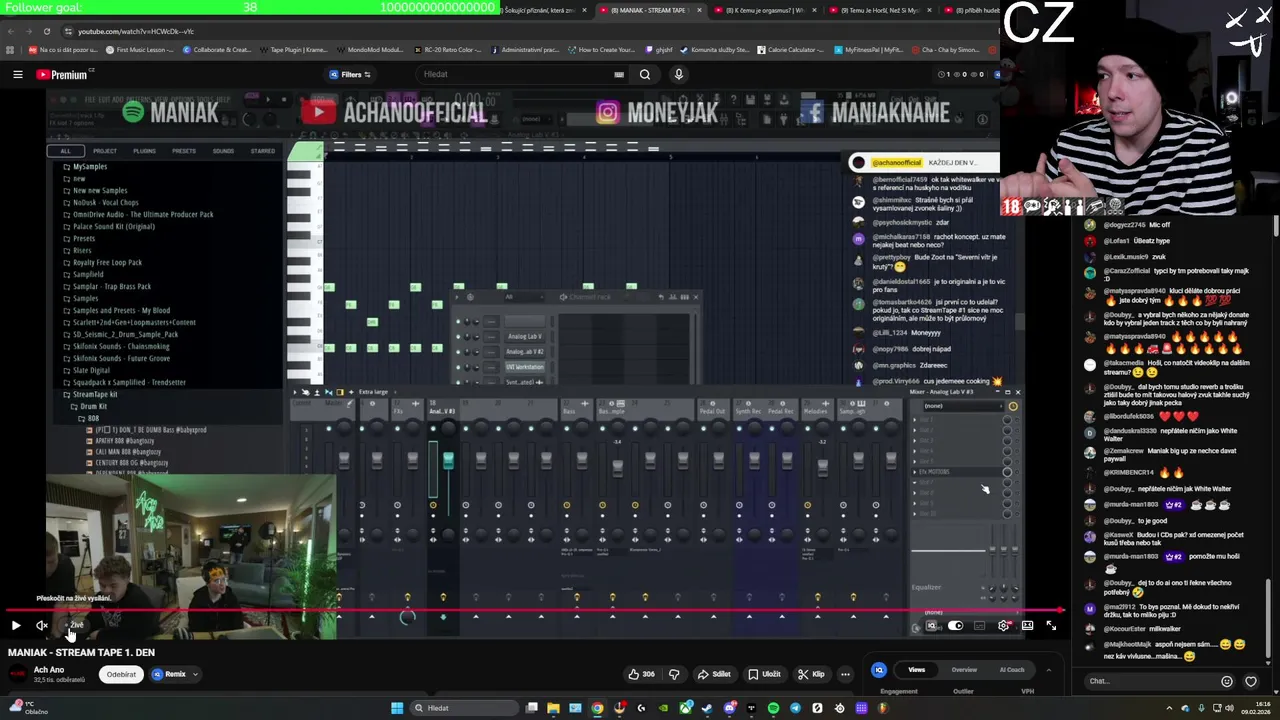Open Calorie Calculator bookmark
Screen dimensions: 1280x720
790,50
